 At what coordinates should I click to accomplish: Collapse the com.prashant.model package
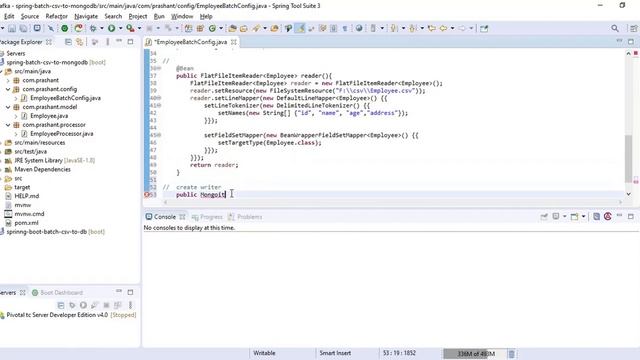tap(8, 107)
